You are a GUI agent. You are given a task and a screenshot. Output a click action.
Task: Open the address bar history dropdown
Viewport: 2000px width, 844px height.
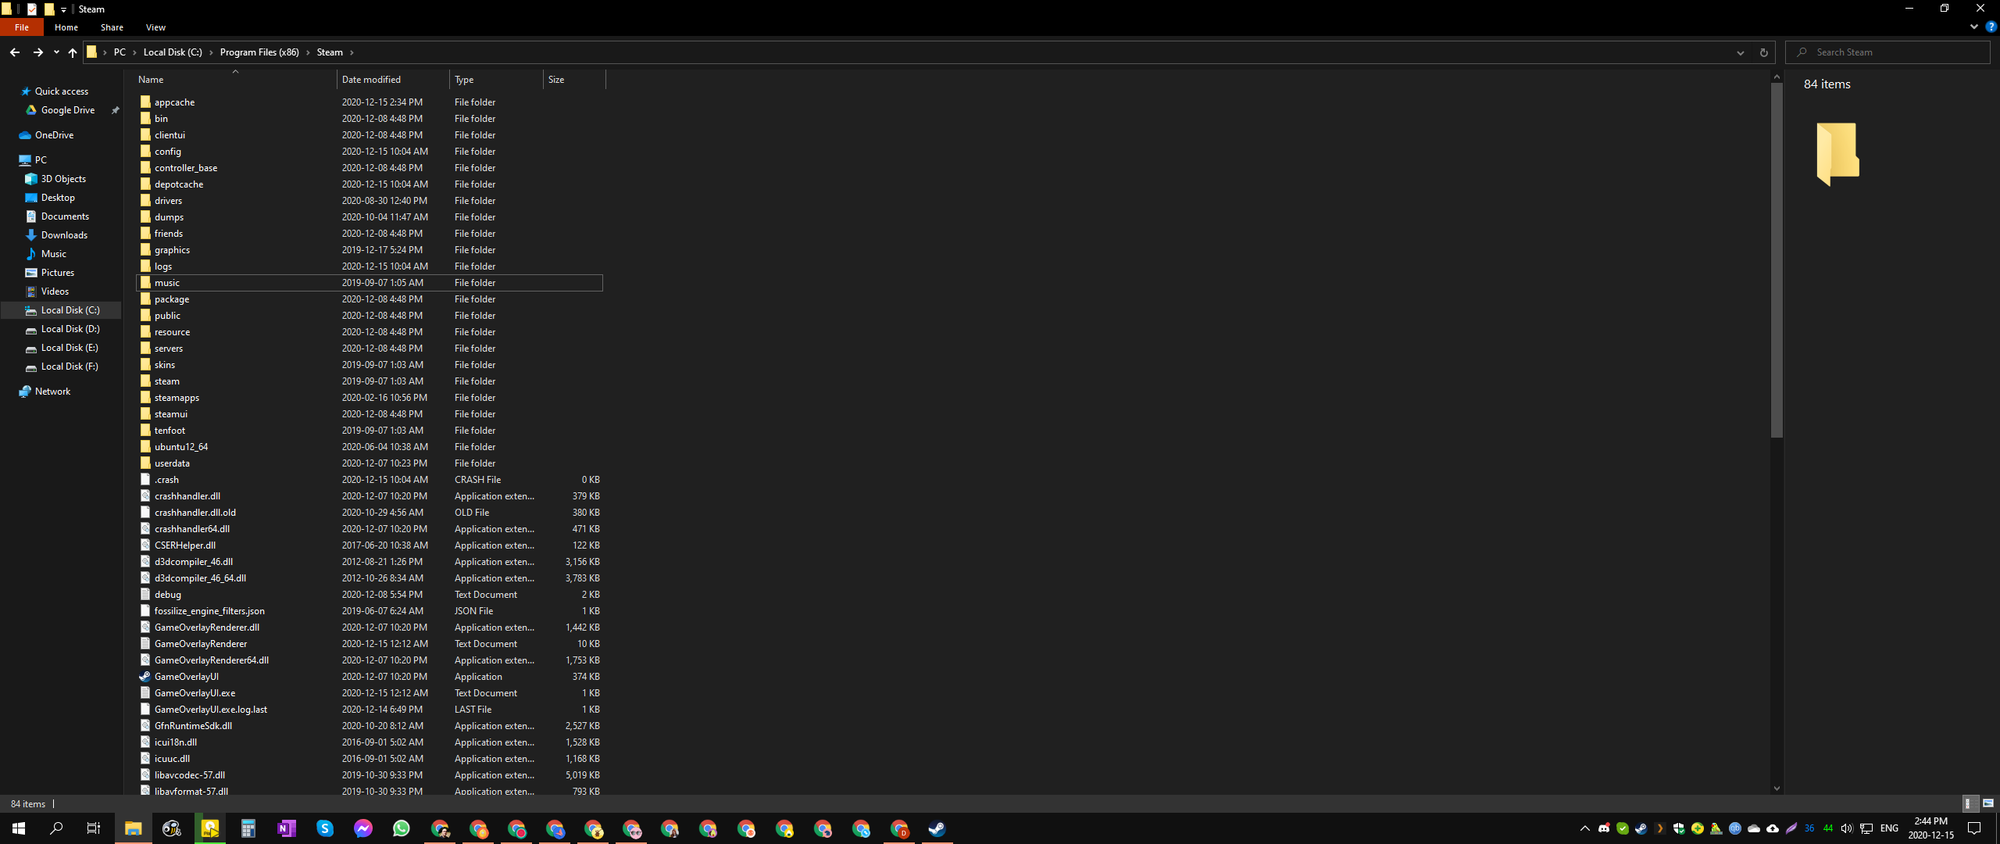click(1740, 52)
